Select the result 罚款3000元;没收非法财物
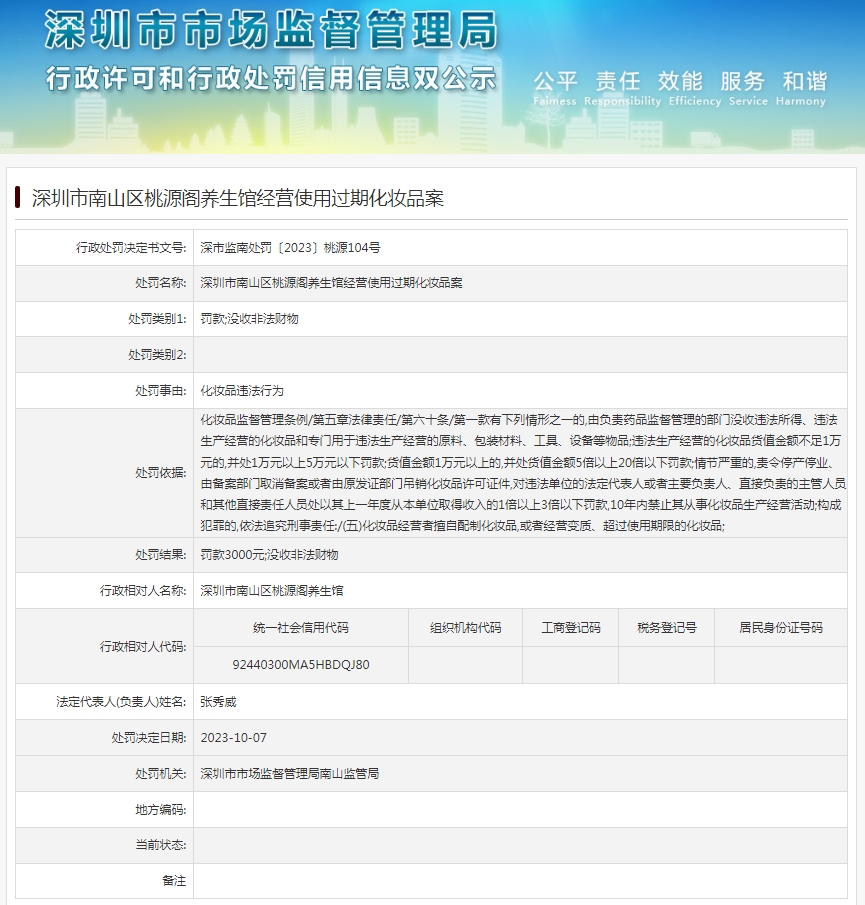This screenshot has height=905, width=865. tap(269, 555)
